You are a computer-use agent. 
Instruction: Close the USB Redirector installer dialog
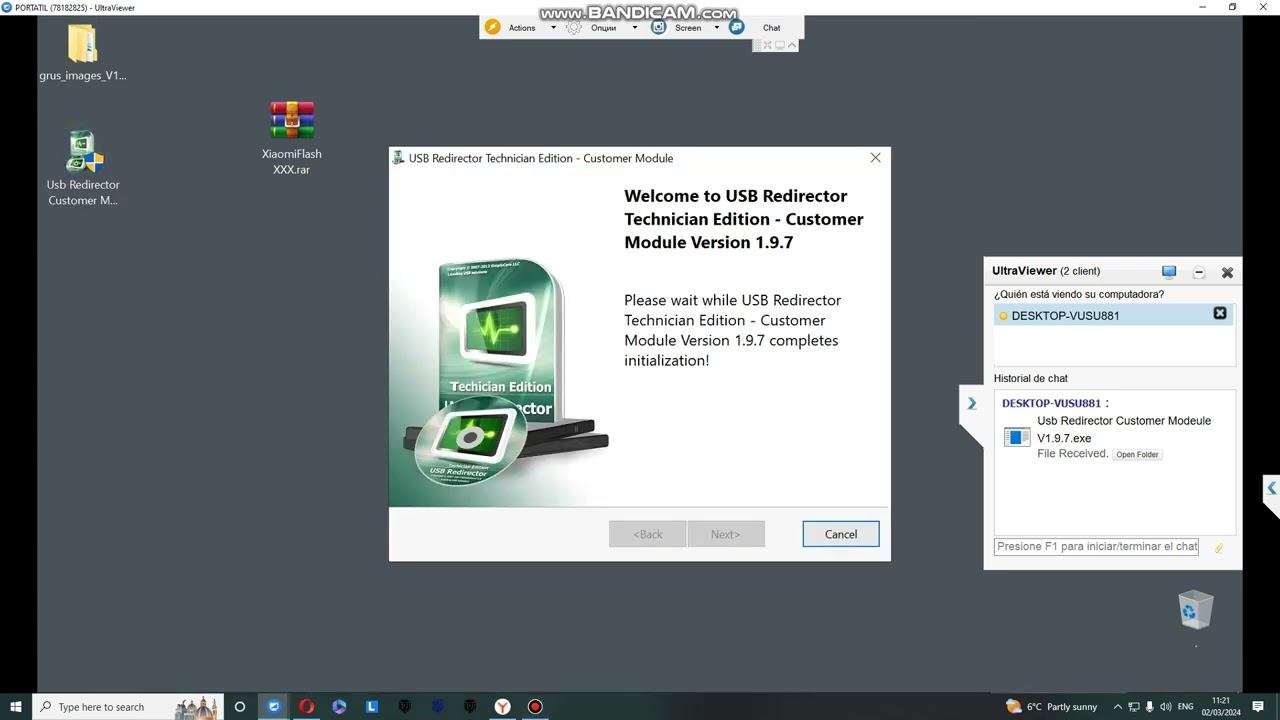(x=875, y=158)
